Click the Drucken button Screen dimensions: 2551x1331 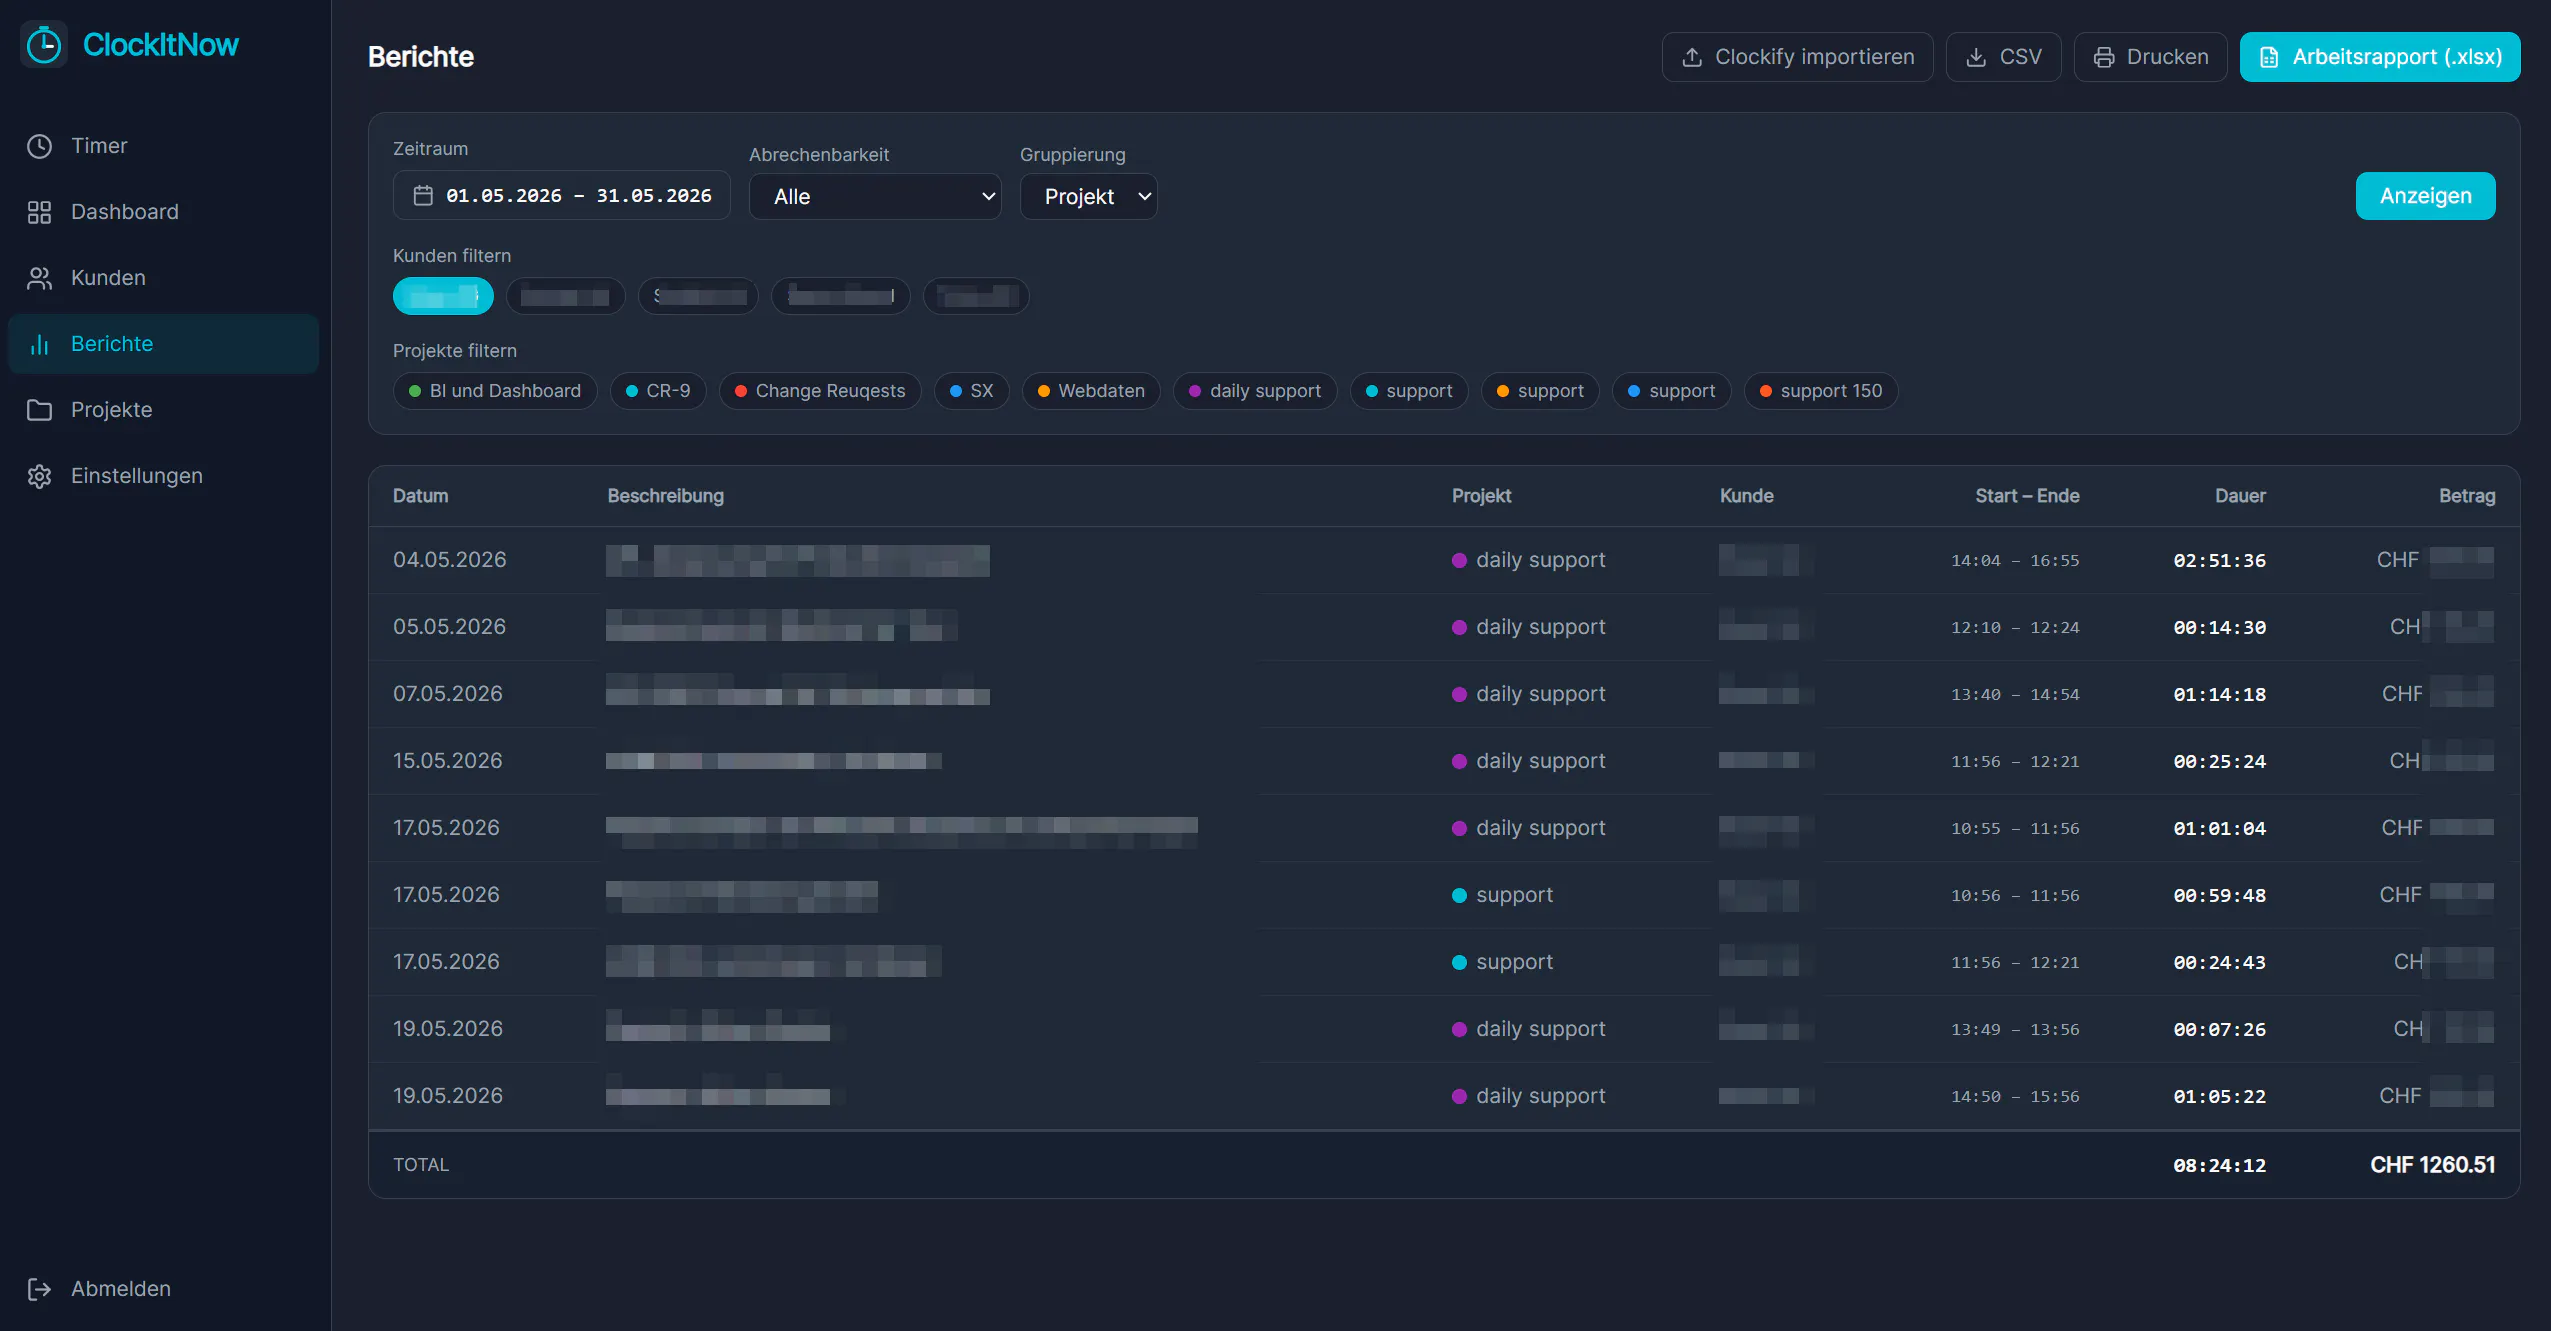[x=2150, y=57]
